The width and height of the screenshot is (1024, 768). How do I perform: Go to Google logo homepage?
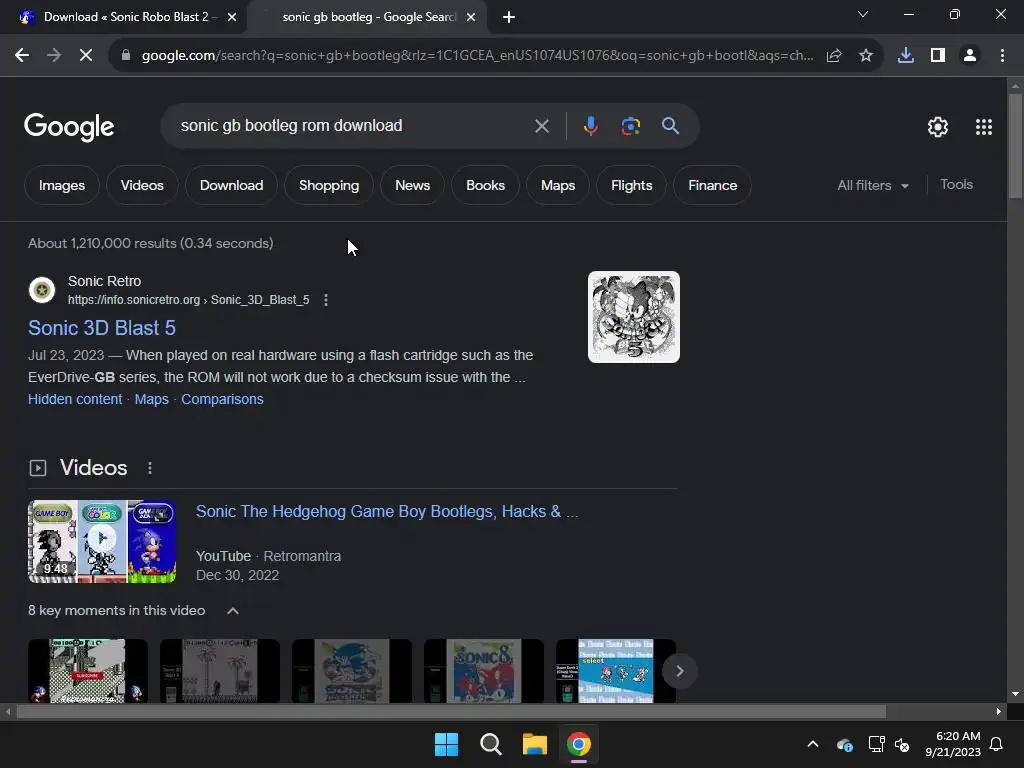[x=69, y=127]
